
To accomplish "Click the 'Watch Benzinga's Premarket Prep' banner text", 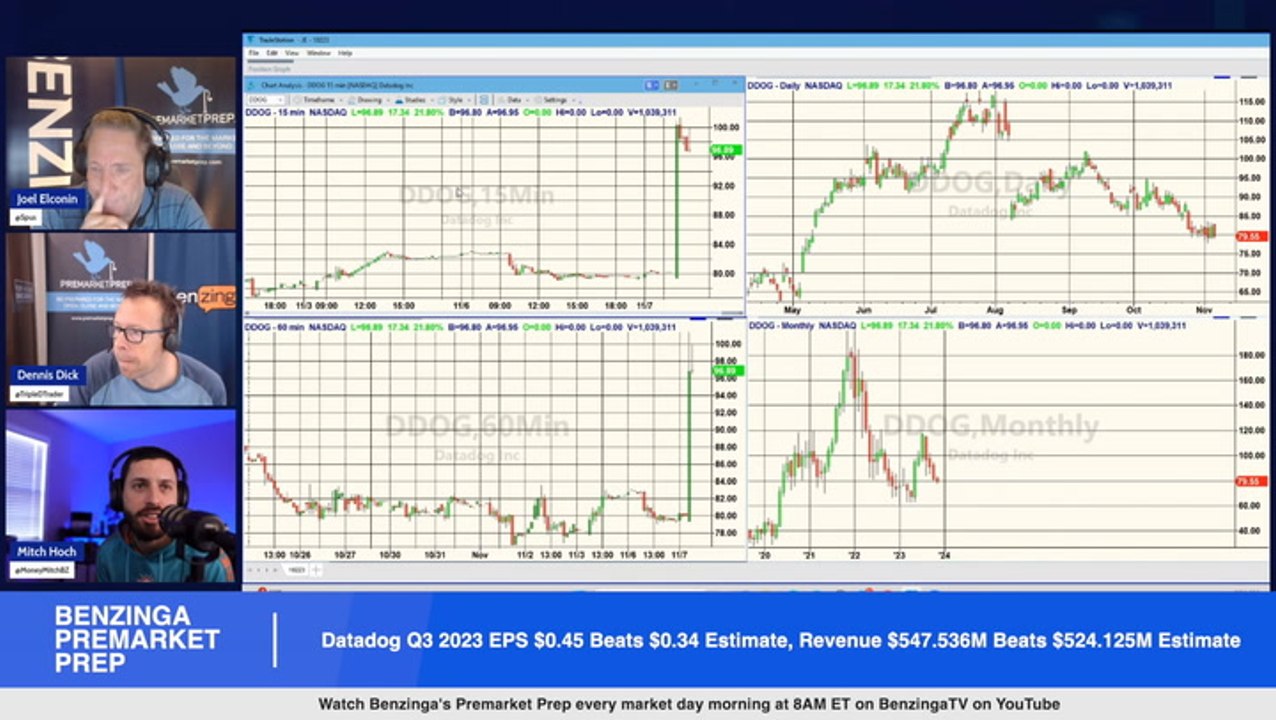I will click(x=689, y=704).
